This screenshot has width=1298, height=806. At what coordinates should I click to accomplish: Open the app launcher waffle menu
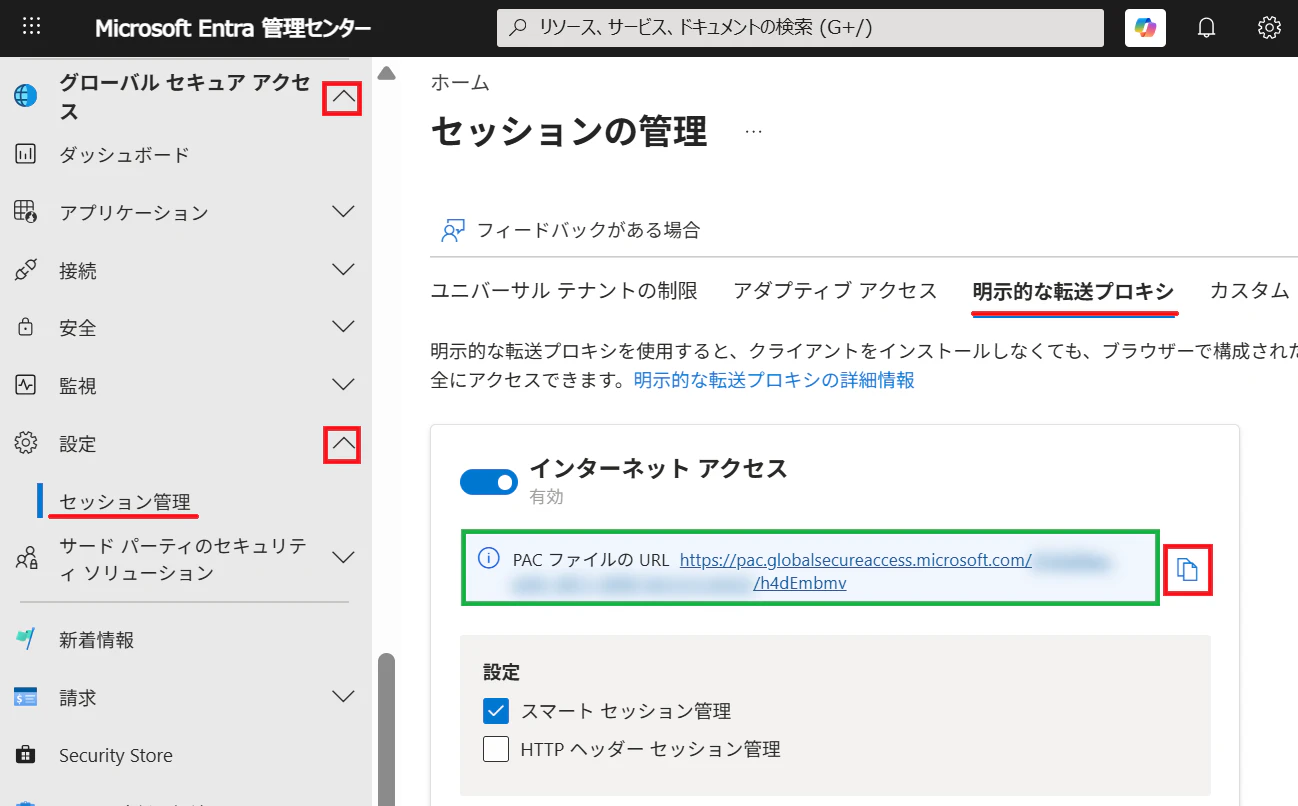pos(32,27)
